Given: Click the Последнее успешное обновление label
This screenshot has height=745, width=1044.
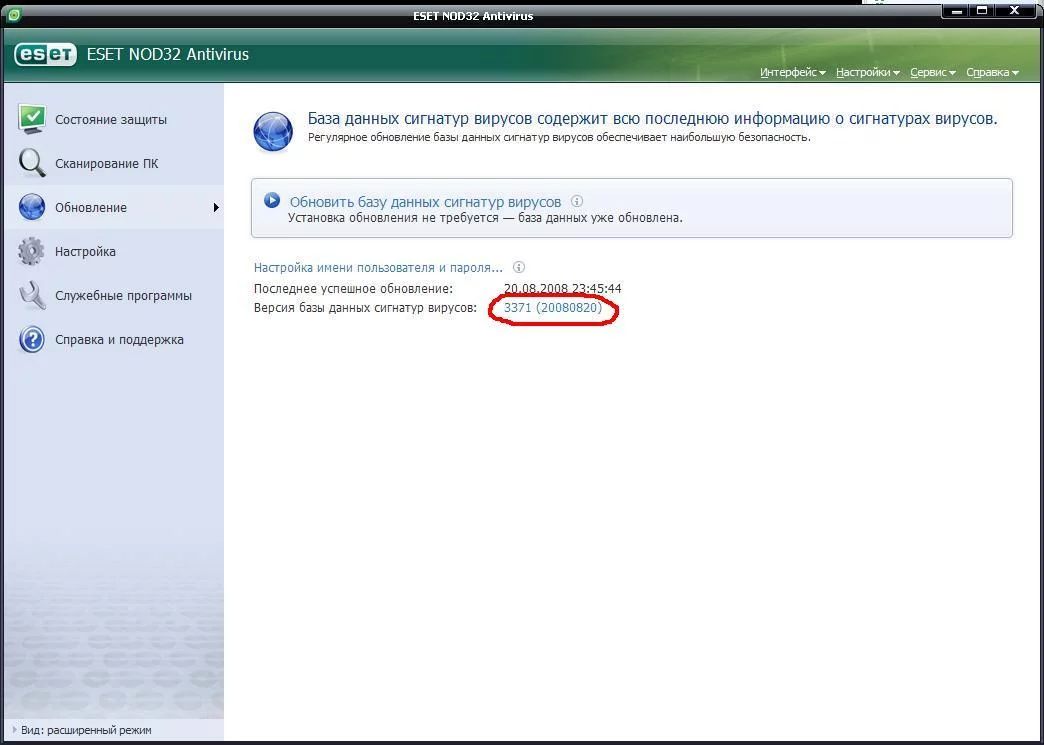Looking at the screenshot, I should pos(354,289).
